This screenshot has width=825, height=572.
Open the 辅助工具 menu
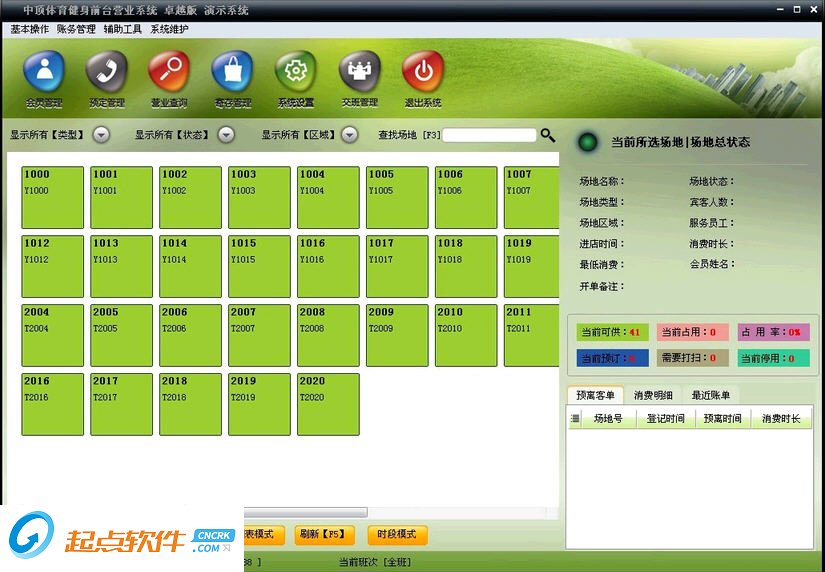coord(123,29)
